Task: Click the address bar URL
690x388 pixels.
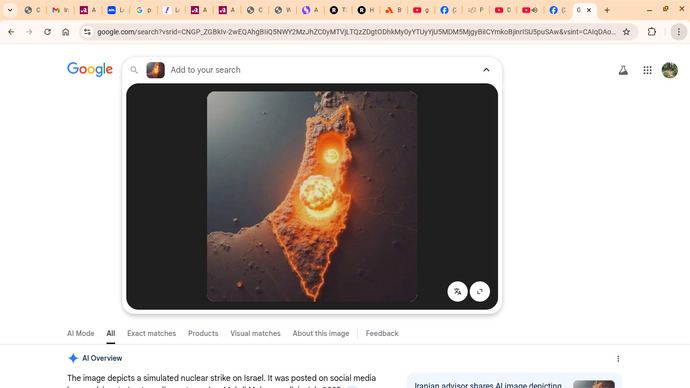Action: (x=356, y=32)
